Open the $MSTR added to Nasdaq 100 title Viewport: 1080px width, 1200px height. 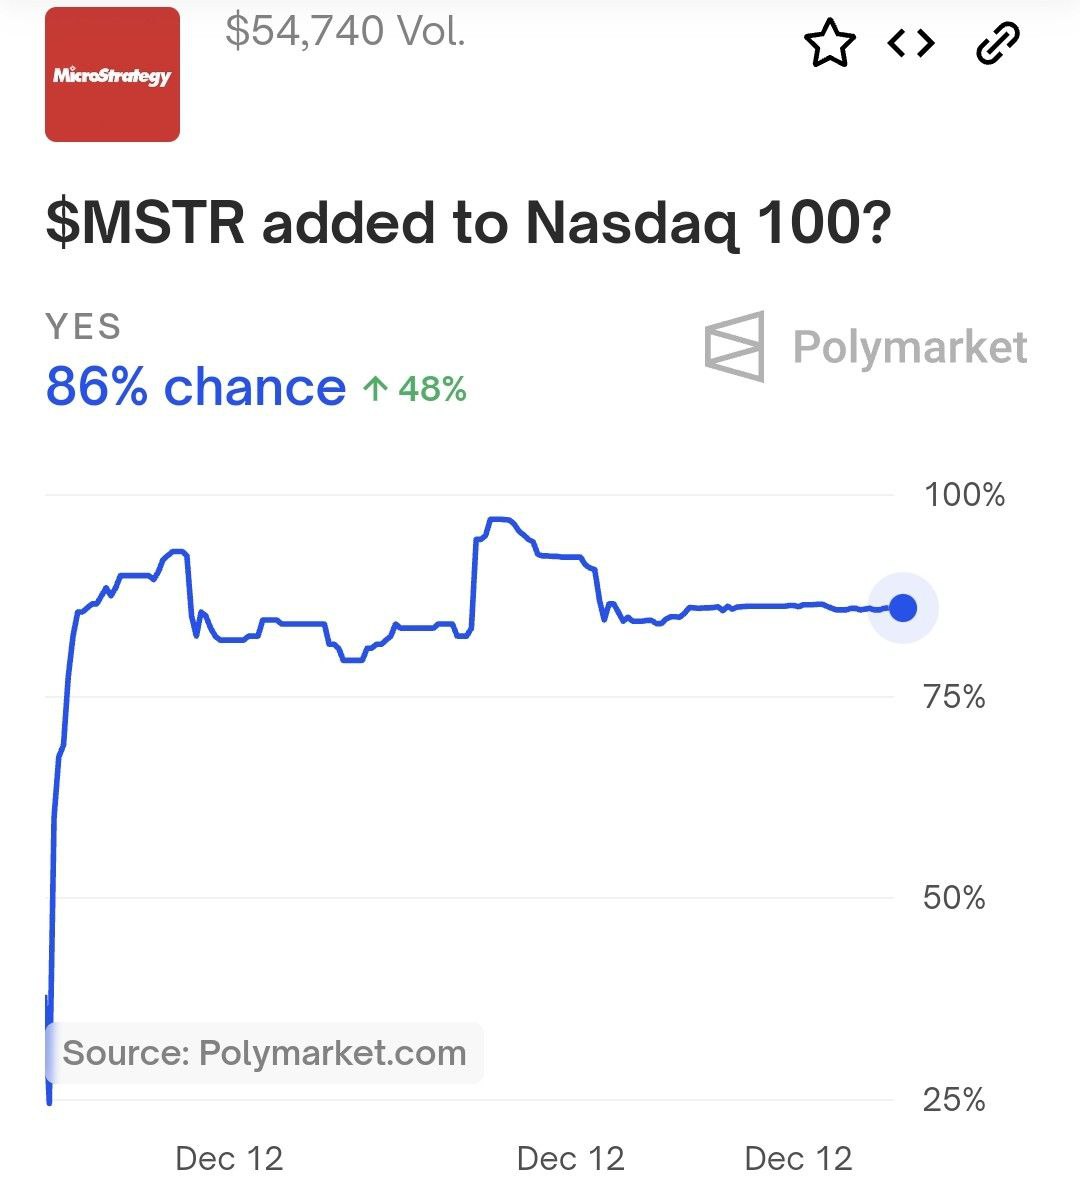[x=468, y=223]
